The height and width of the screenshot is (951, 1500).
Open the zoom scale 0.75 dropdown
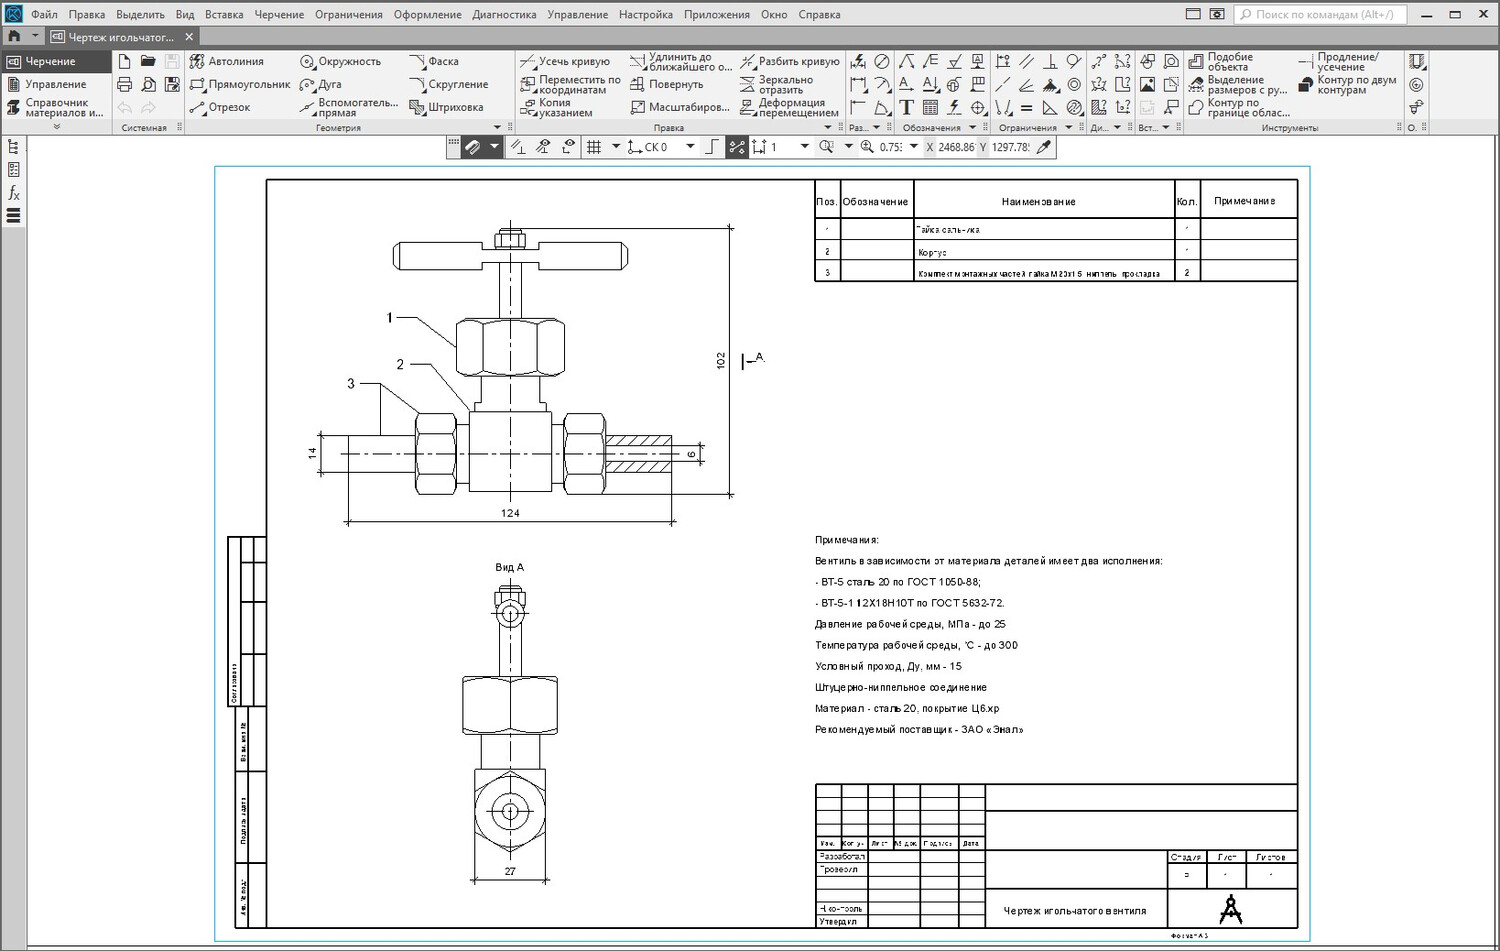[x=913, y=147]
